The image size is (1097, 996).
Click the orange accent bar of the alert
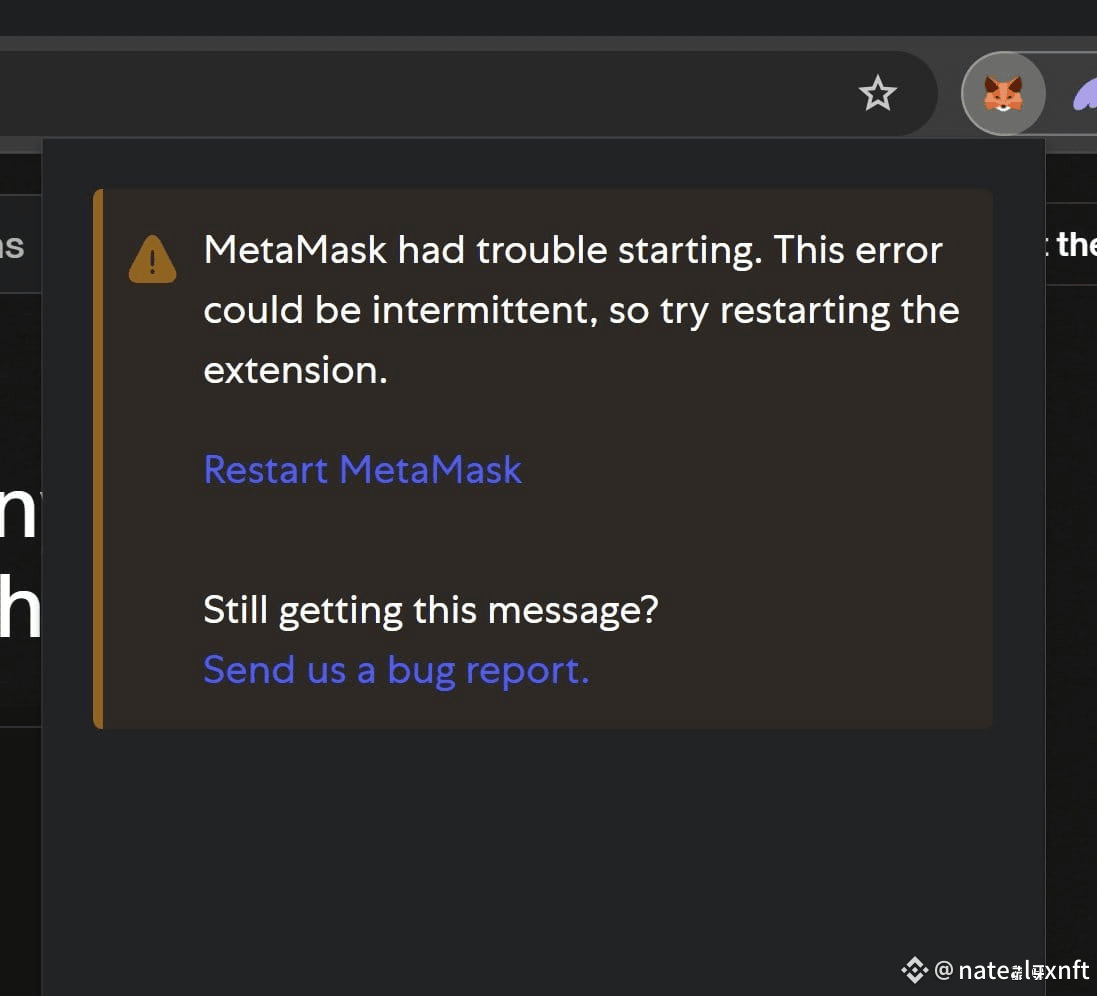coord(98,459)
